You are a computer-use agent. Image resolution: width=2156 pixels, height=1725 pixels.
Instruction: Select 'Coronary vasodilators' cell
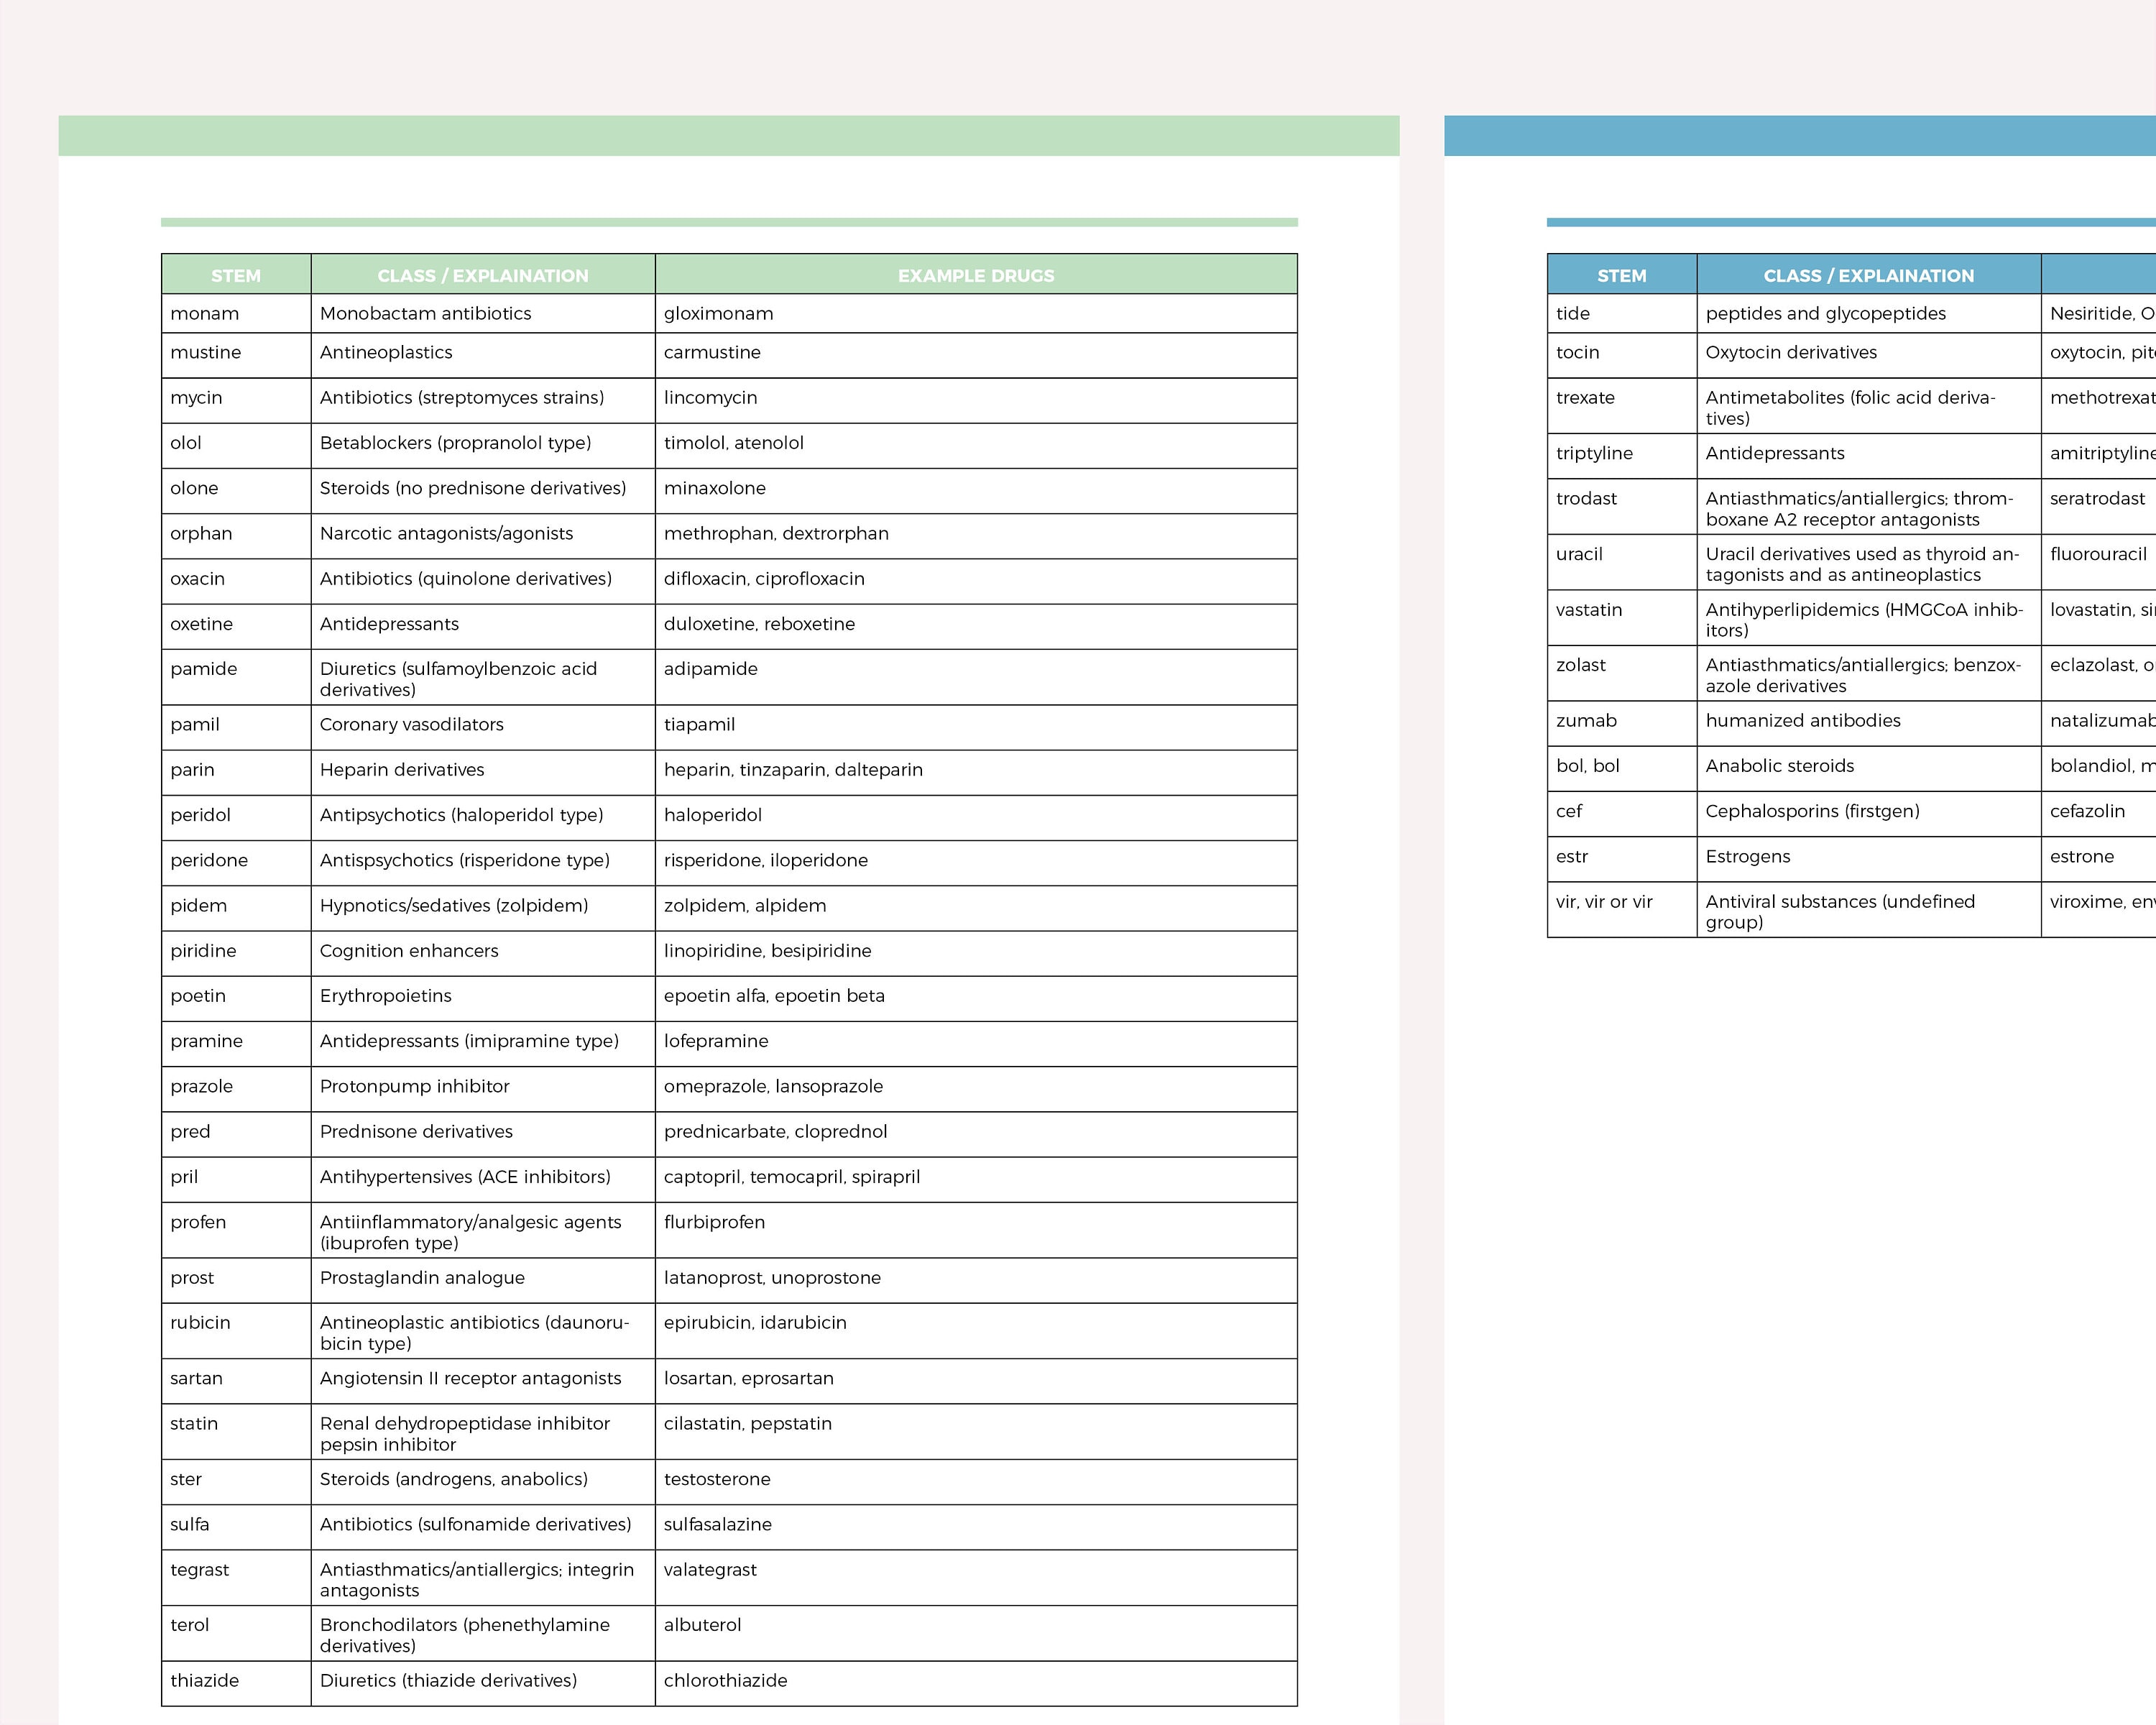tap(483, 727)
